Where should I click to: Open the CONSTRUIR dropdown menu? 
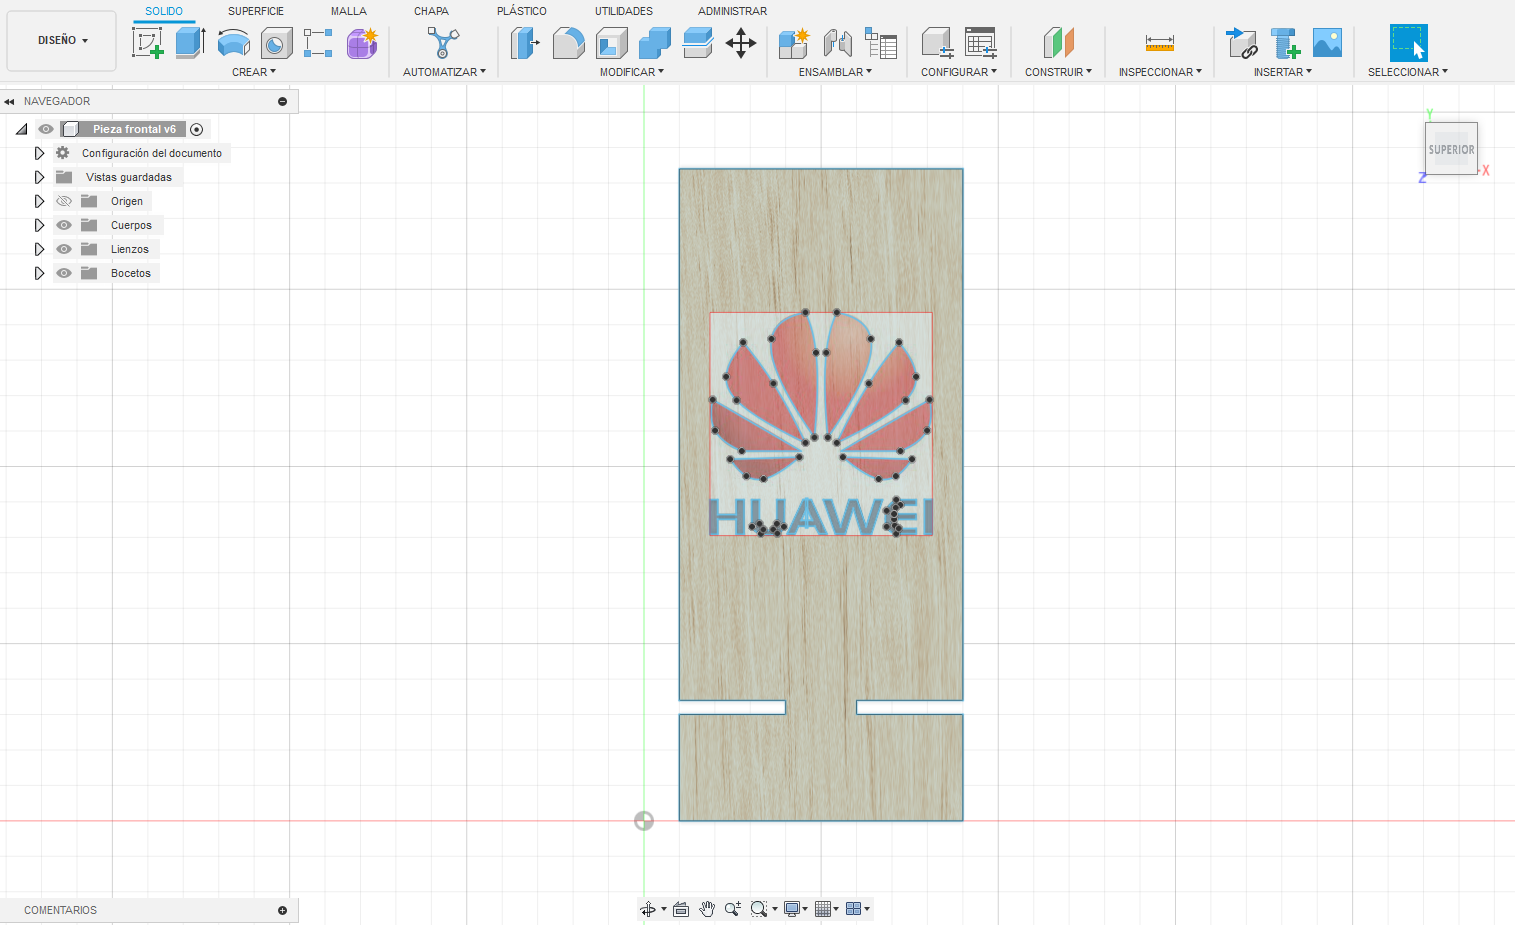1058,72
